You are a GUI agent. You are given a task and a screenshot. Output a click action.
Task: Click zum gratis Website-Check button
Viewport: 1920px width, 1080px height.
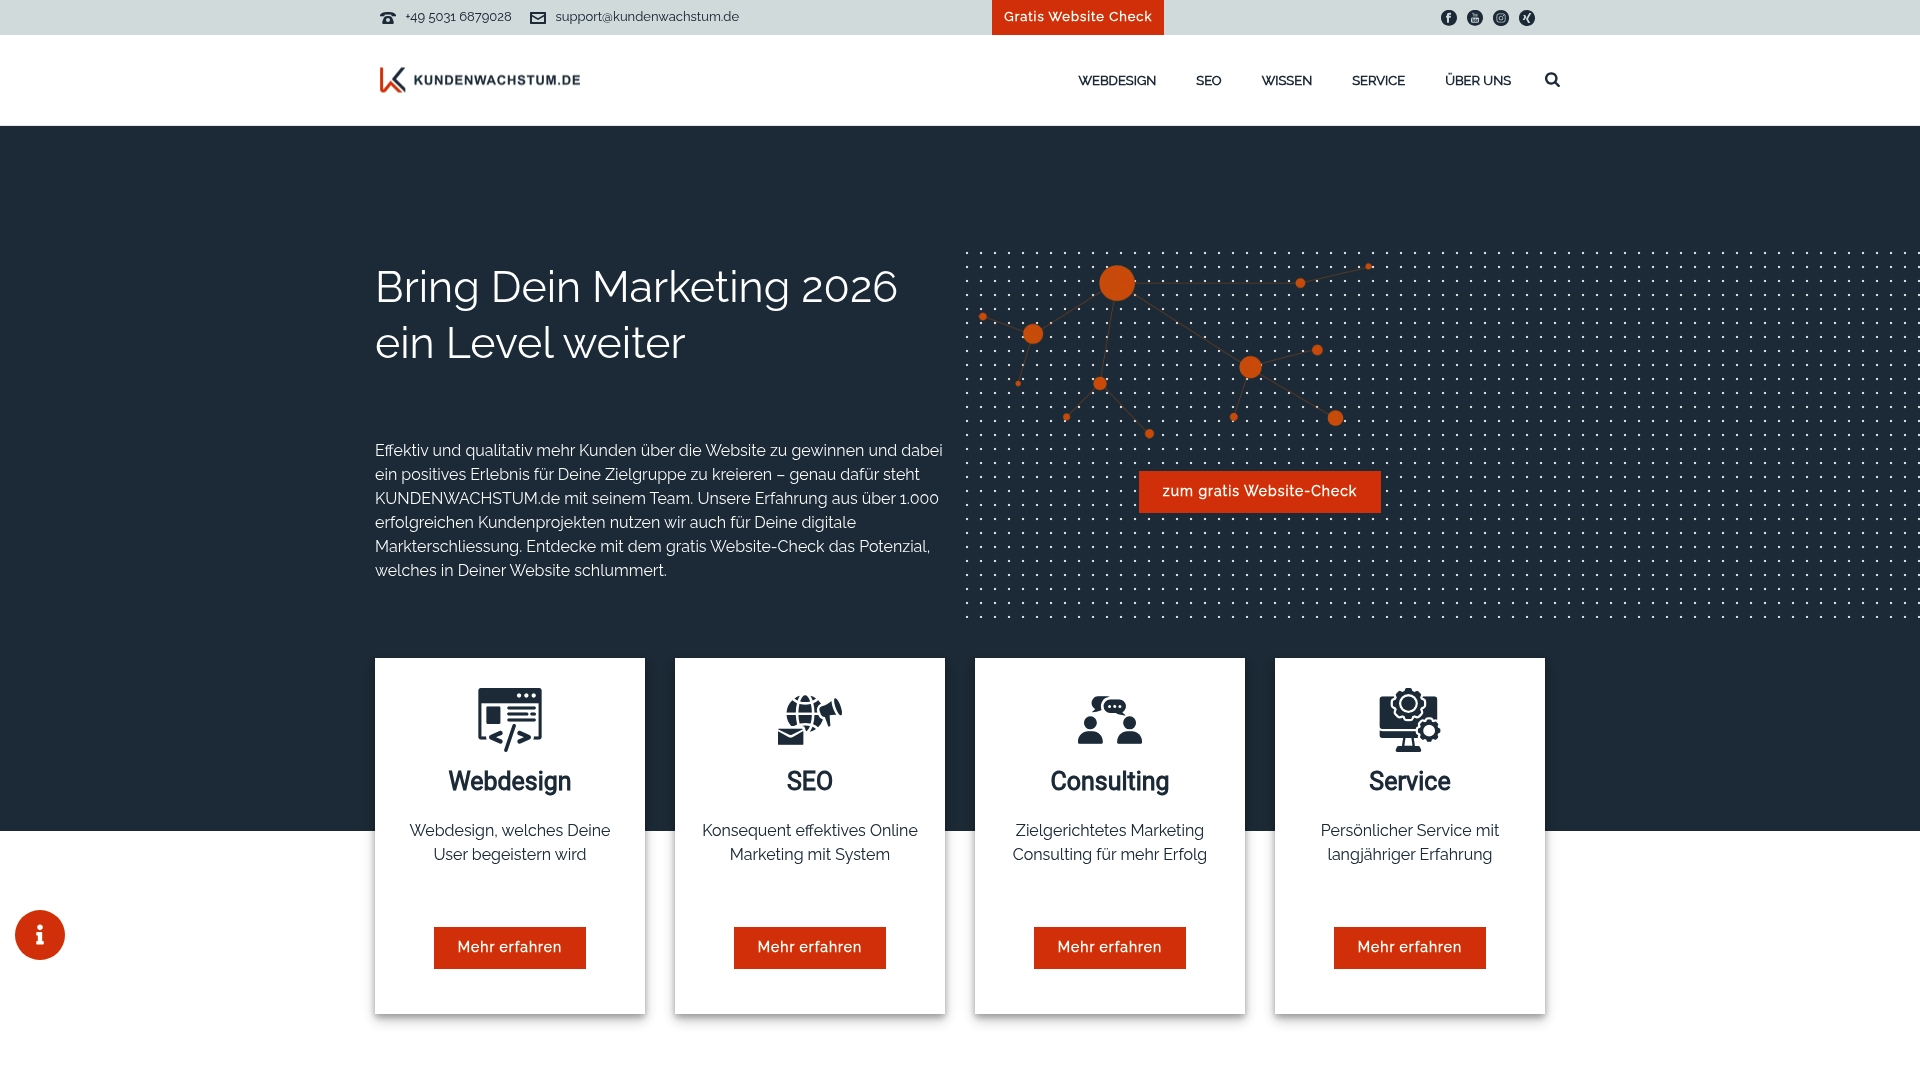coord(1260,492)
